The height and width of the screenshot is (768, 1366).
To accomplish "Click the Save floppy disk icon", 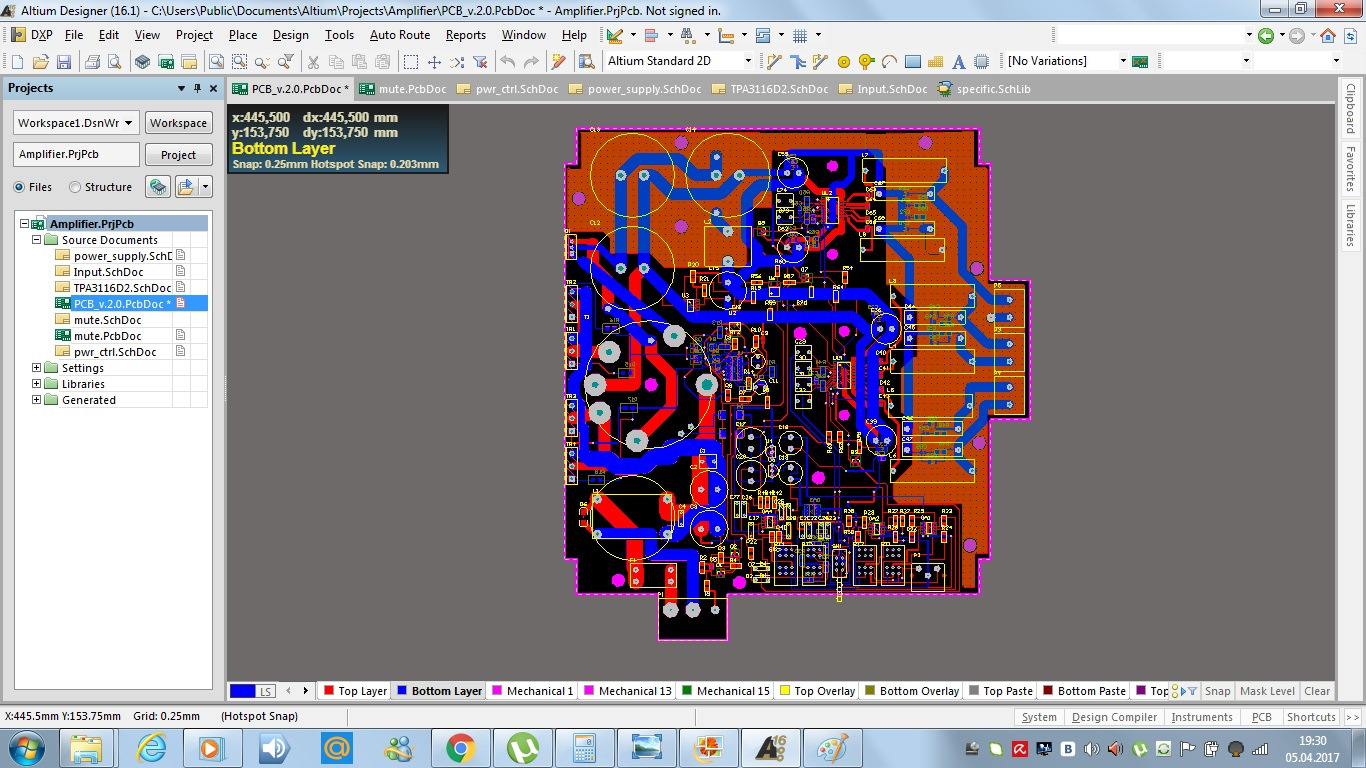I will tap(63, 62).
